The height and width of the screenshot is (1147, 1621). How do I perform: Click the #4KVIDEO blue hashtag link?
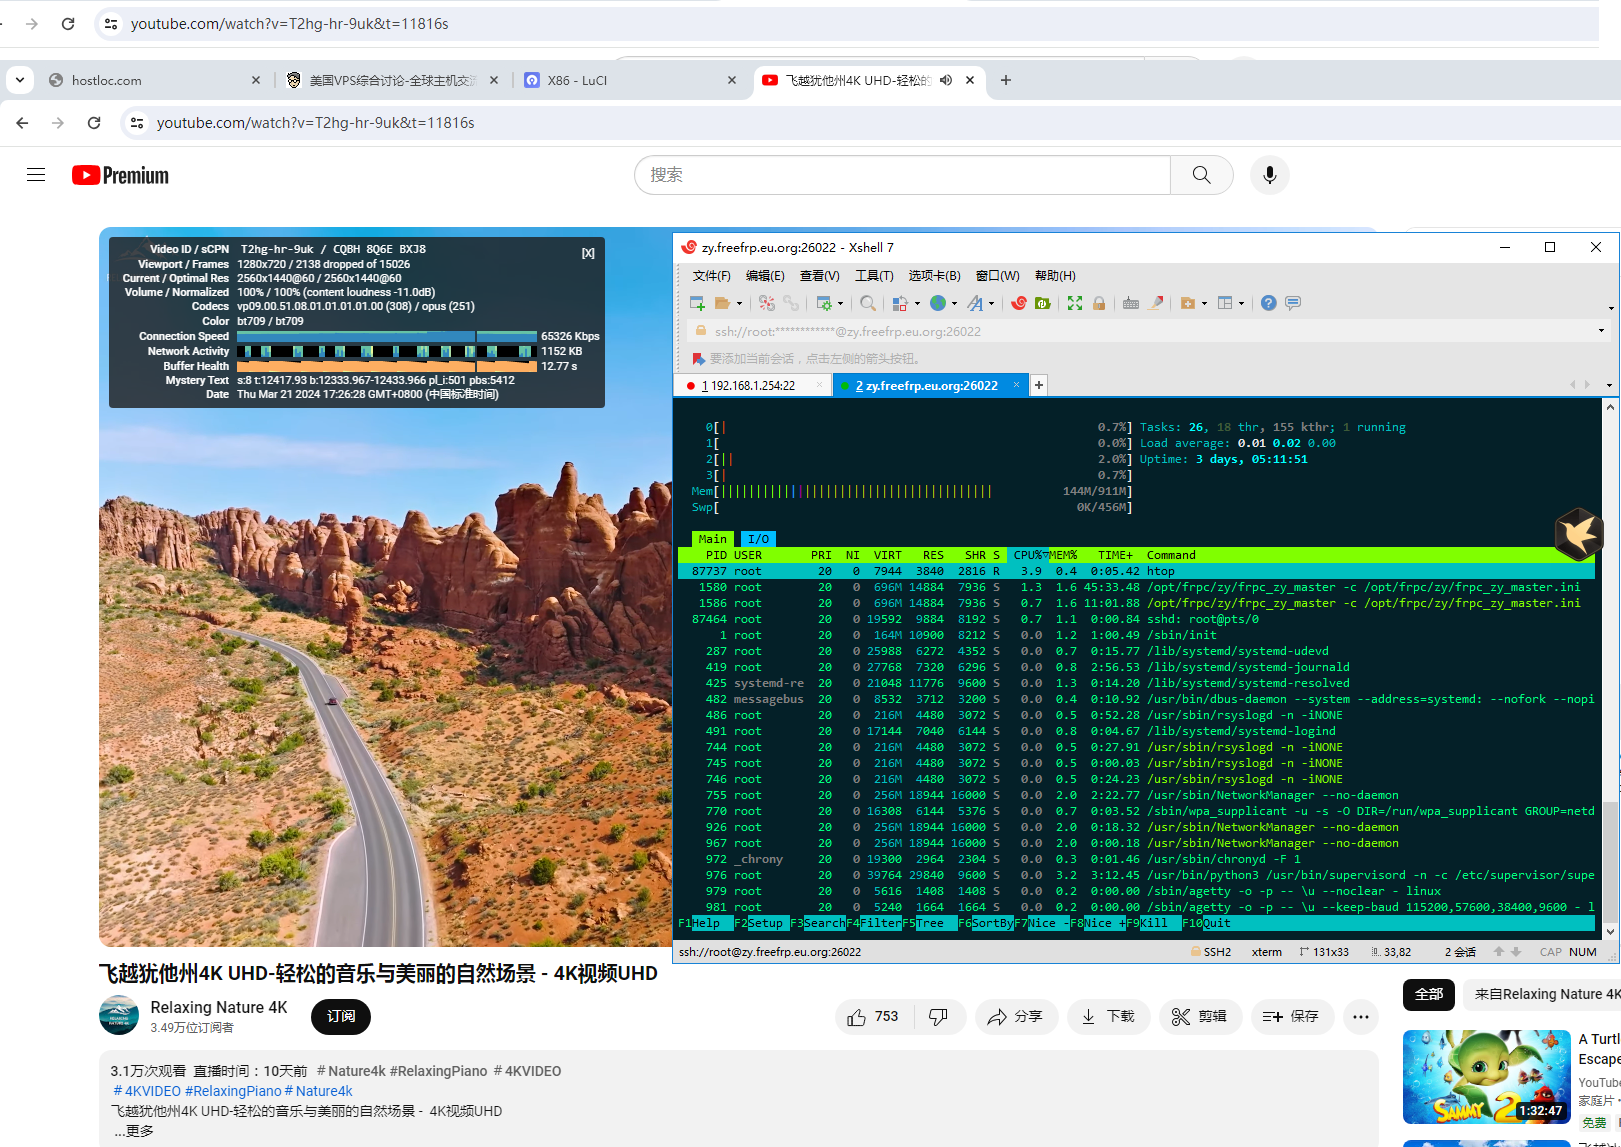coord(147,1091)
